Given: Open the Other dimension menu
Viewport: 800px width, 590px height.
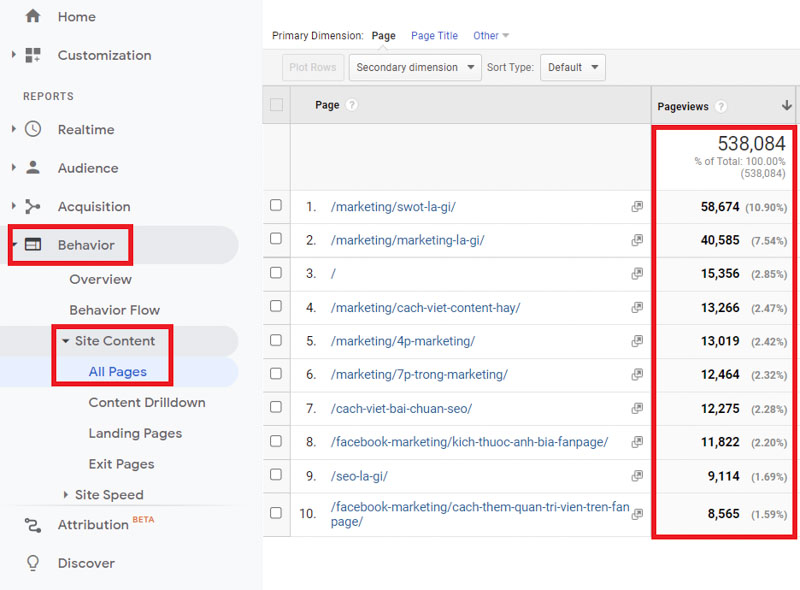Looking at the screenshot, I should tap(489, 35).
